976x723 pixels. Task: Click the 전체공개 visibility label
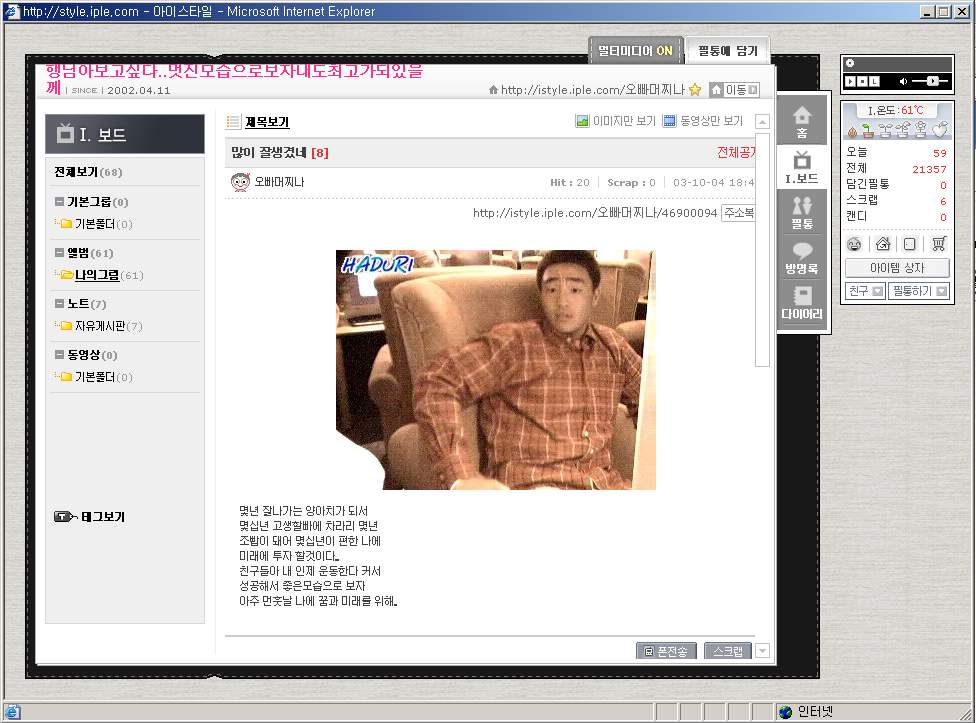pyautogui.click(x=736, y=152)
